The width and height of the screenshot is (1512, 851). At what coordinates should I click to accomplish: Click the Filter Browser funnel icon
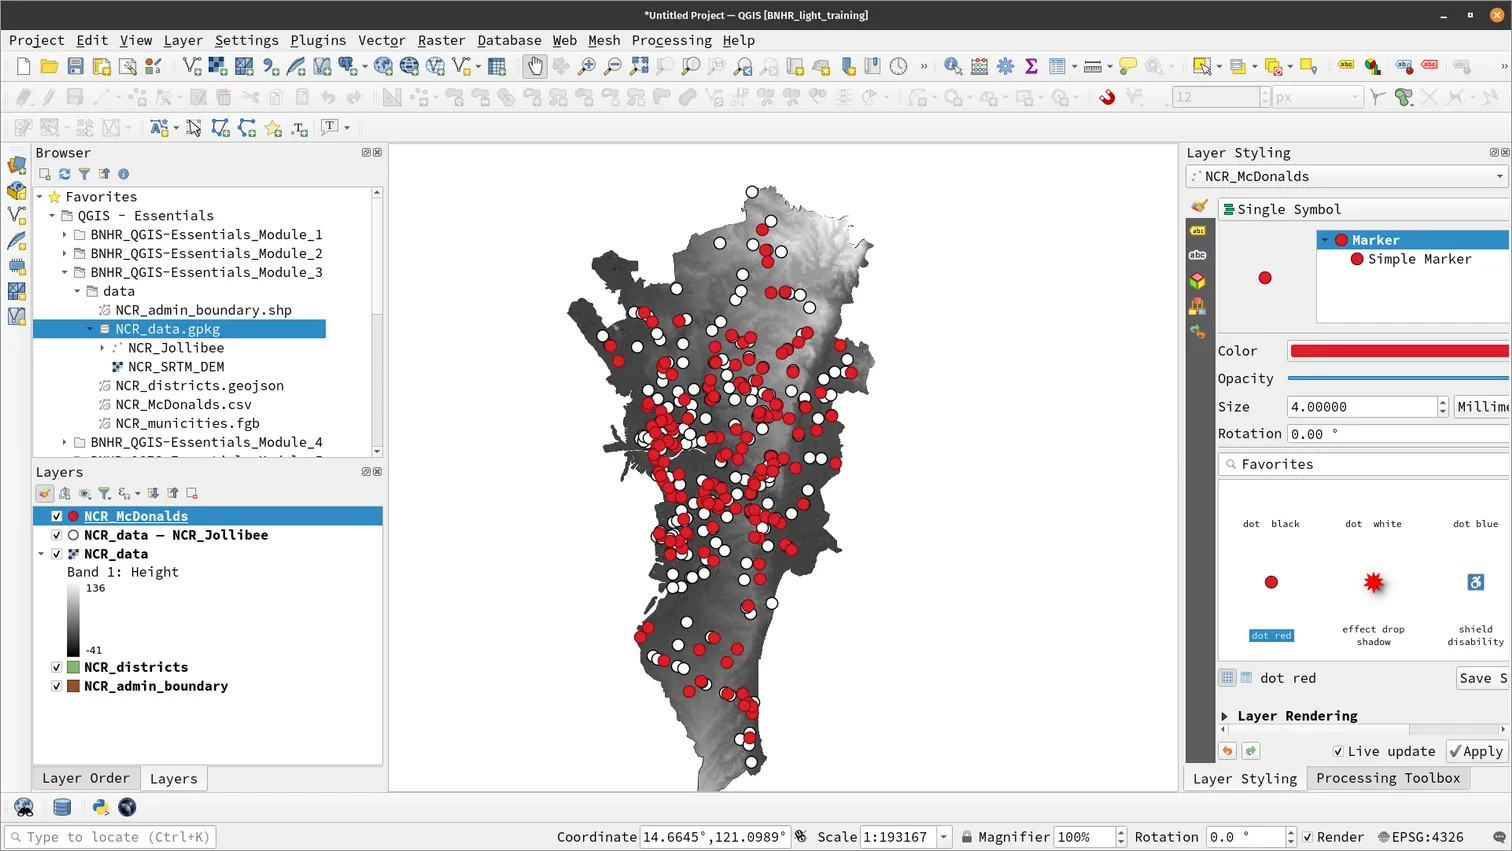pos(84,174)
